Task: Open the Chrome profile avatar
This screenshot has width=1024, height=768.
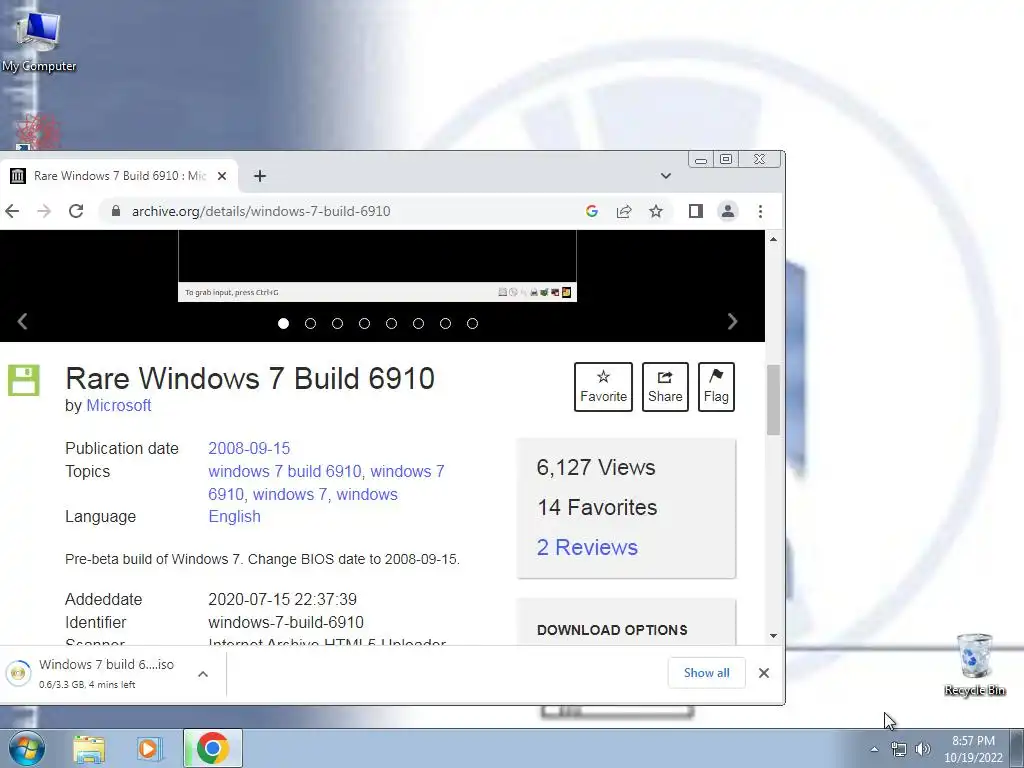Action: (x=728, y=211)
